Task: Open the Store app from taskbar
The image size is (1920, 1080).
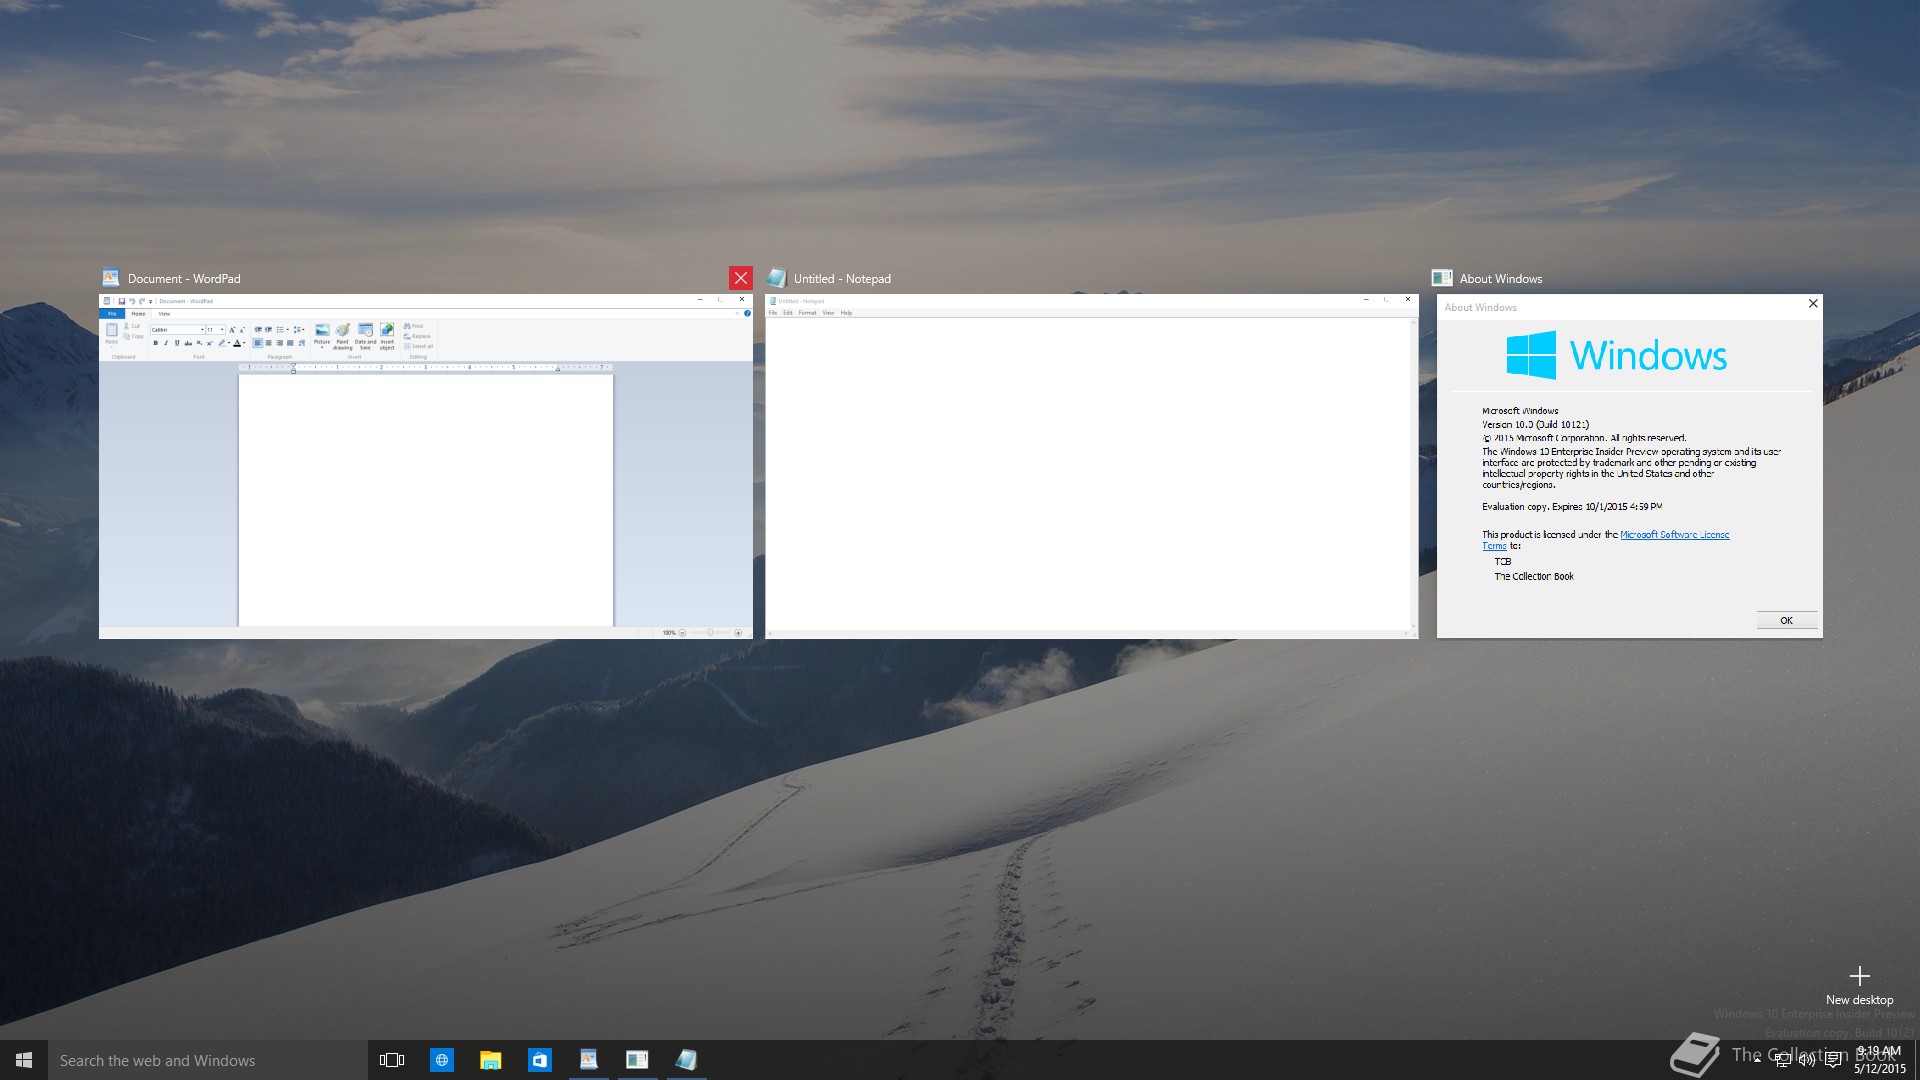Action: click(x=539, y=1060)
